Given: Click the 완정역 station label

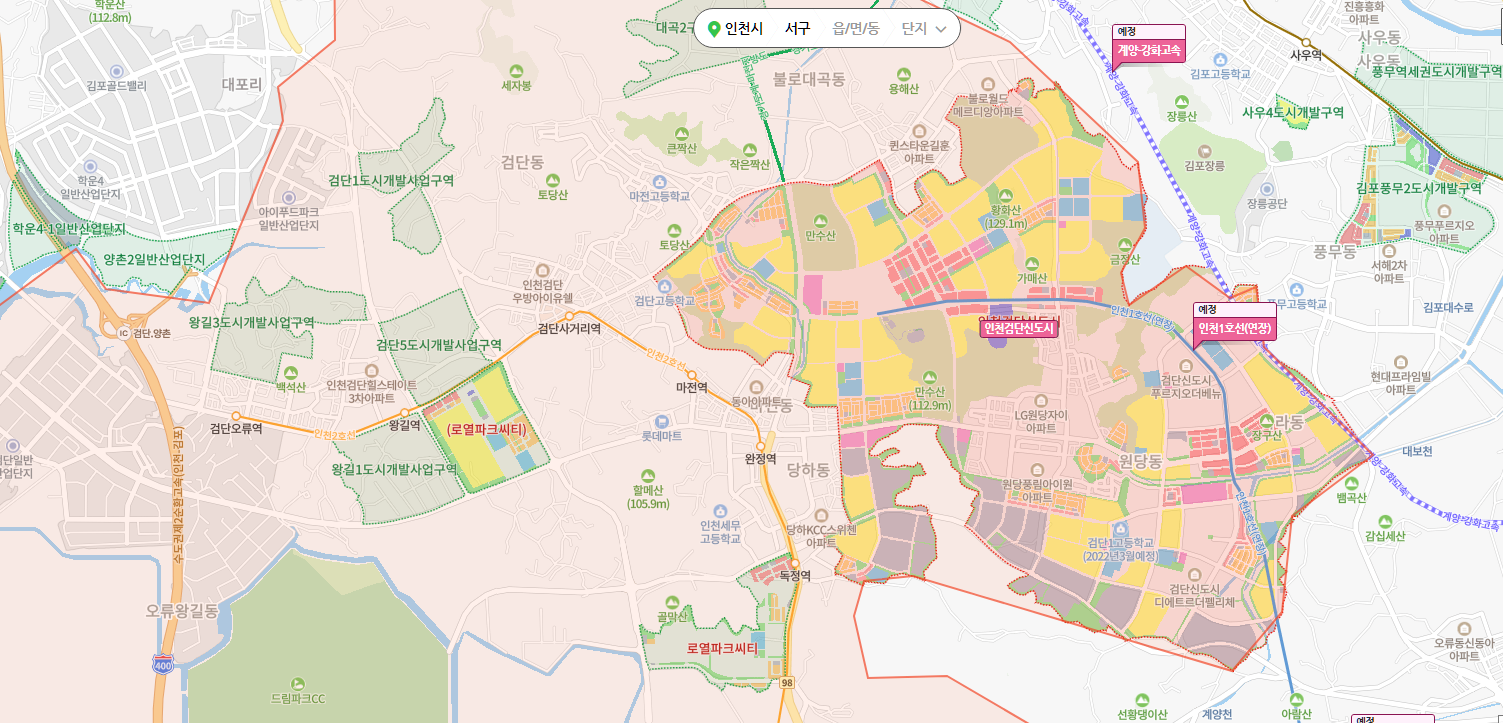Looking at the screenshot, I should pyautogui.click(x=761, y=458).
